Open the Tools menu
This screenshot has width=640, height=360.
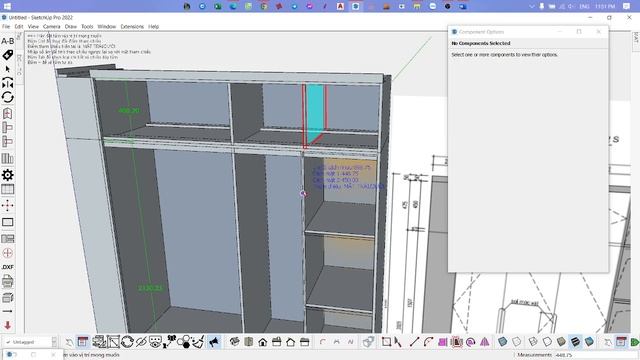pos(87,27)
